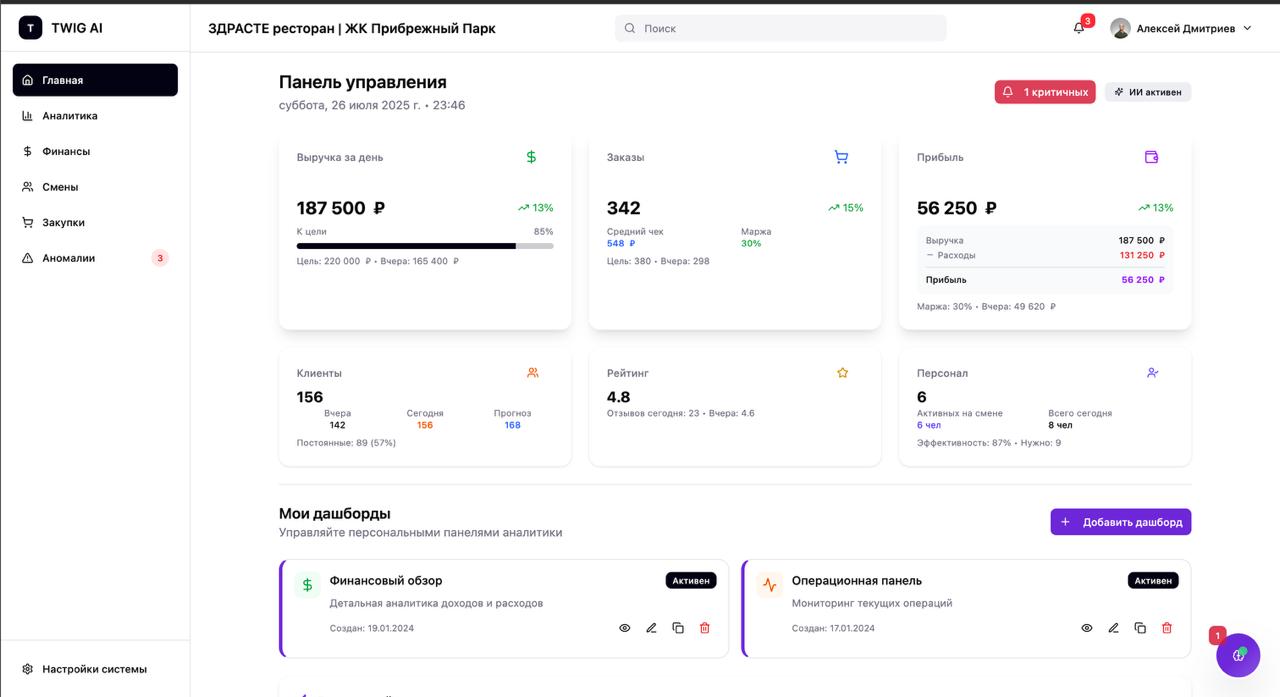Click the star icon on 'Рейтинг' card
Image resolution: width=1280 pixels, height=697 pixels.
[x=842, y=372]
